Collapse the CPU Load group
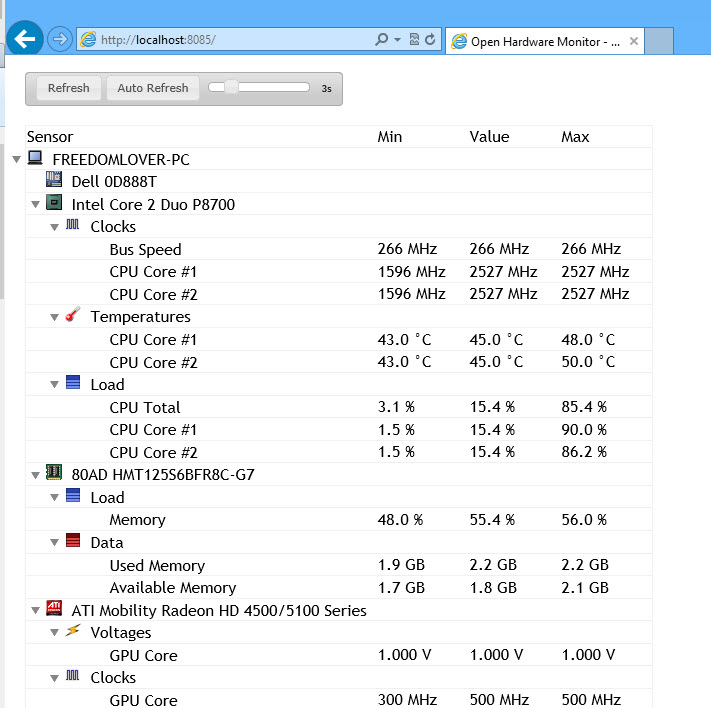The image size is (711, 708). 54,385
